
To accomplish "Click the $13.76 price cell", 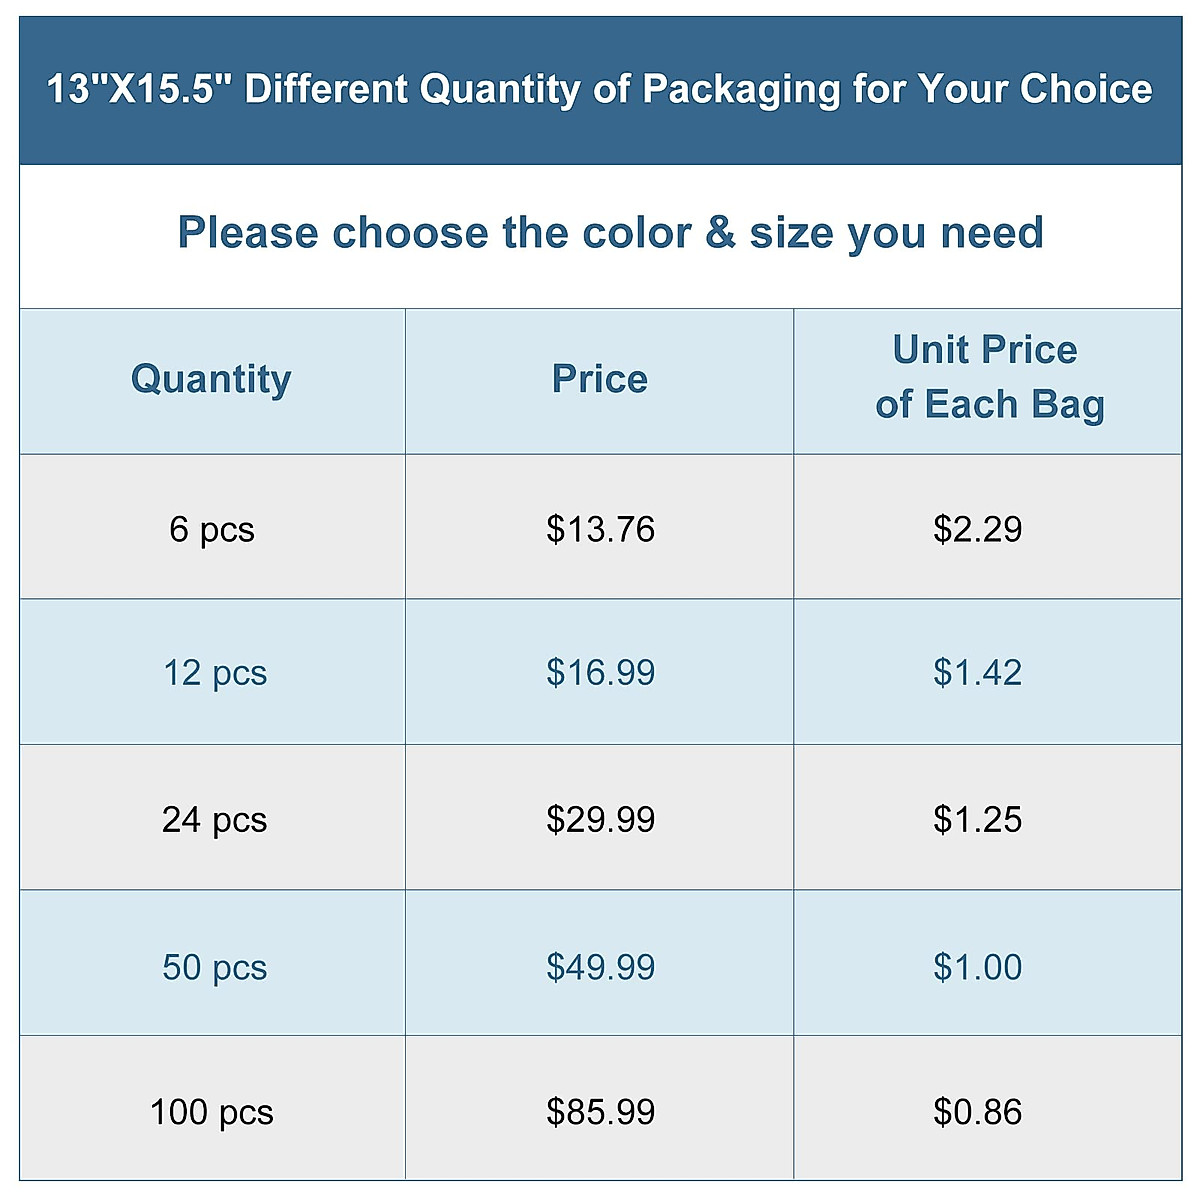I will tap(600, 529).
